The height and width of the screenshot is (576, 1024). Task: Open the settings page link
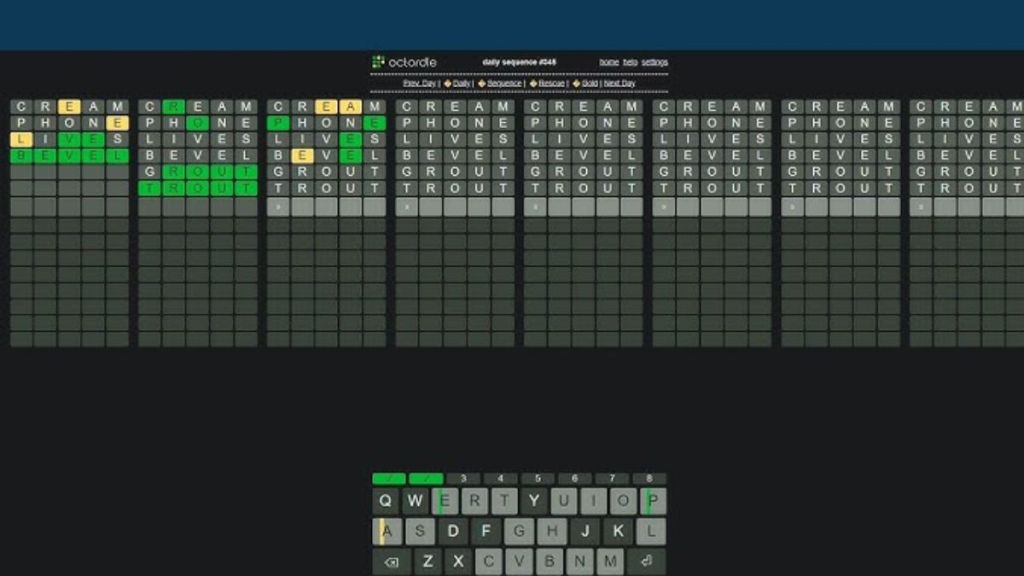pos(655,62)
